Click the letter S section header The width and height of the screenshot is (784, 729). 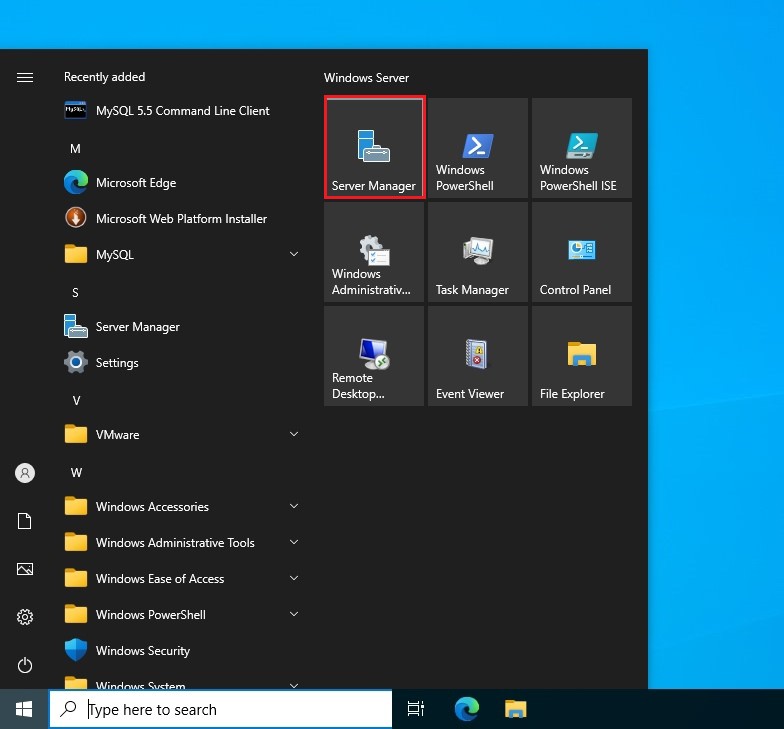click(x=76, y=292)
